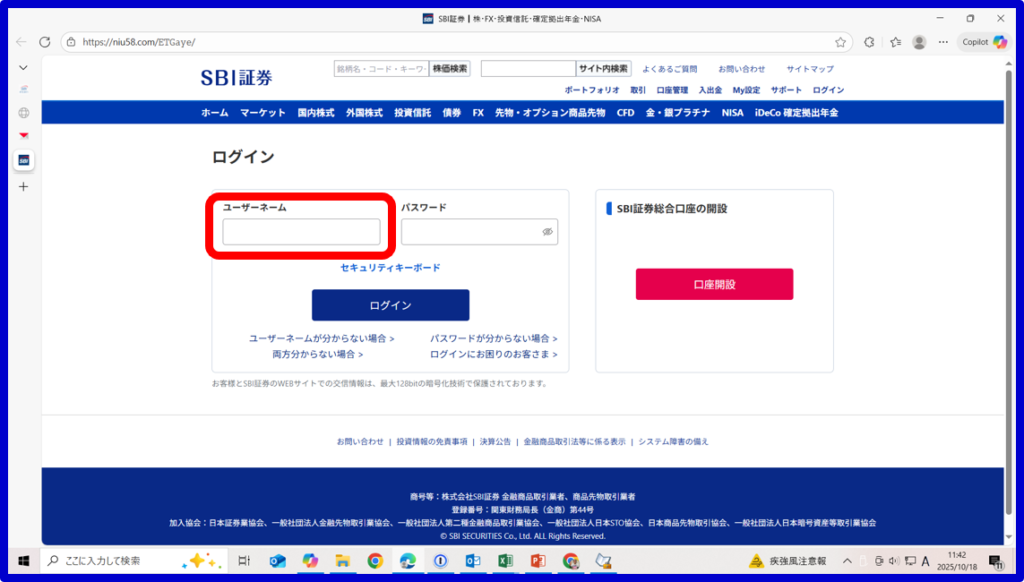Open the 国内株式 navigation menu item

click(316, 113)
